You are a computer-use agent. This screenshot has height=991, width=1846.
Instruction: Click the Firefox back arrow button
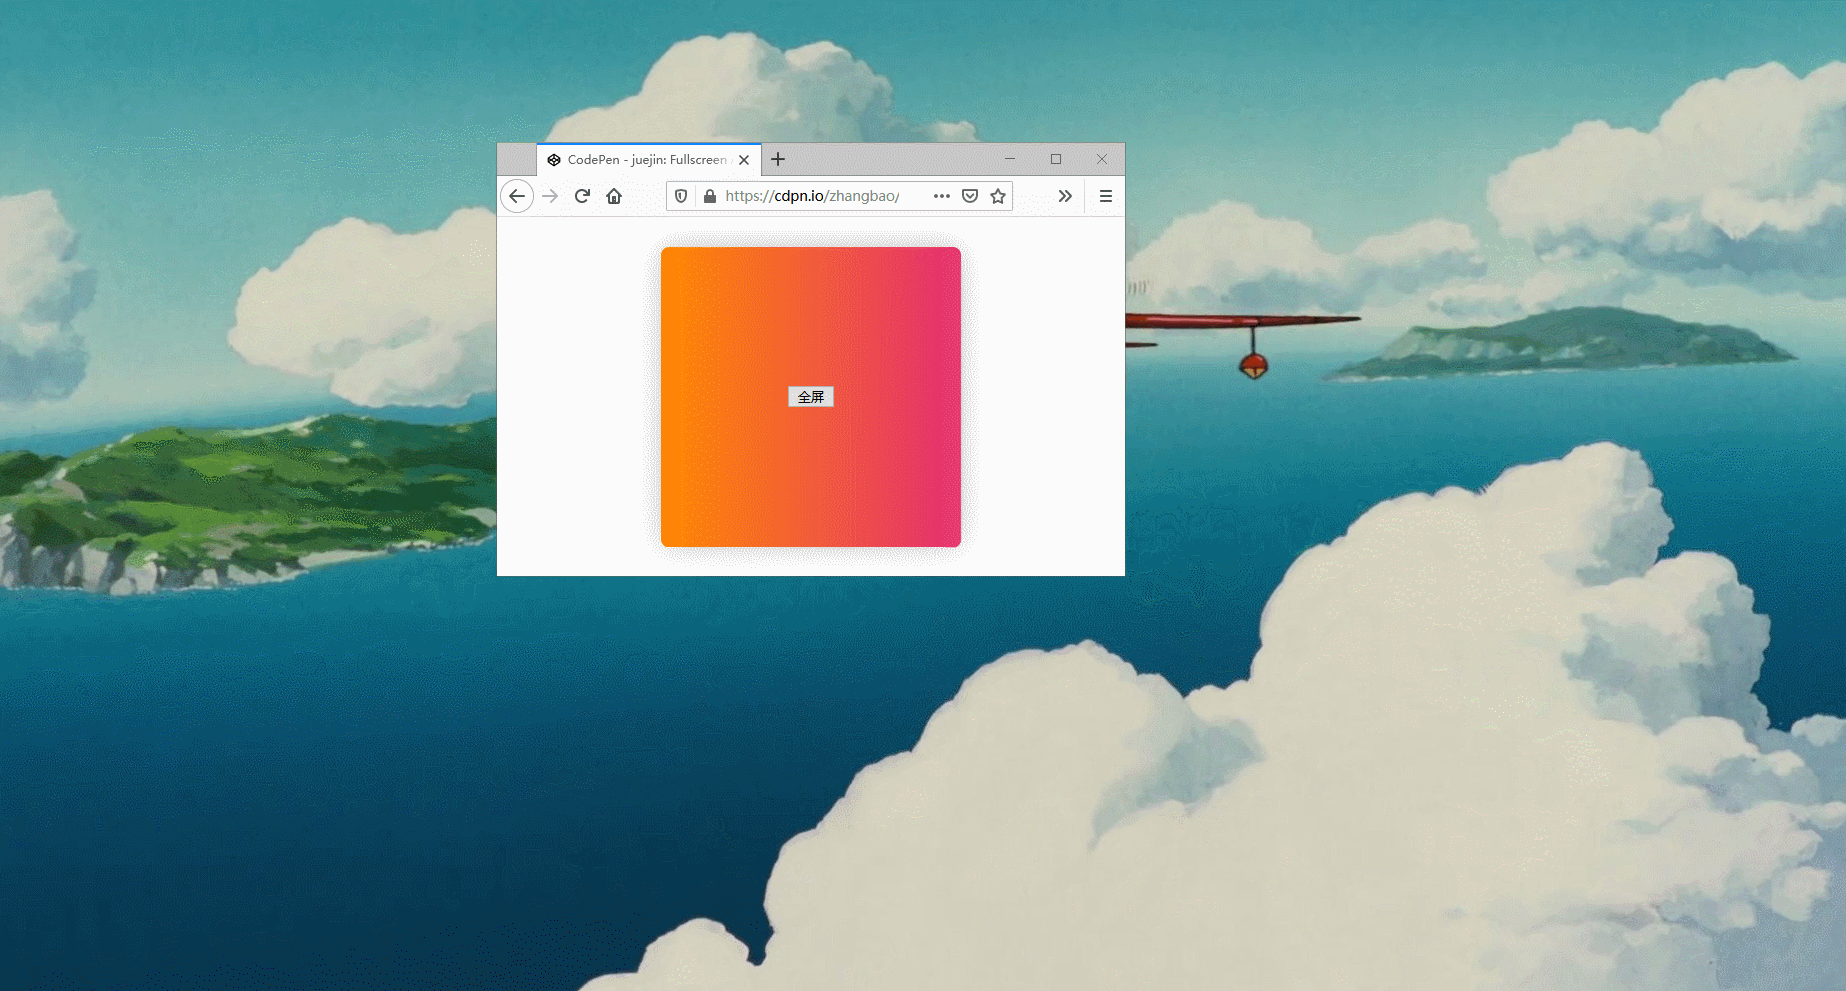pyautogui.click(x=517, y=196)
